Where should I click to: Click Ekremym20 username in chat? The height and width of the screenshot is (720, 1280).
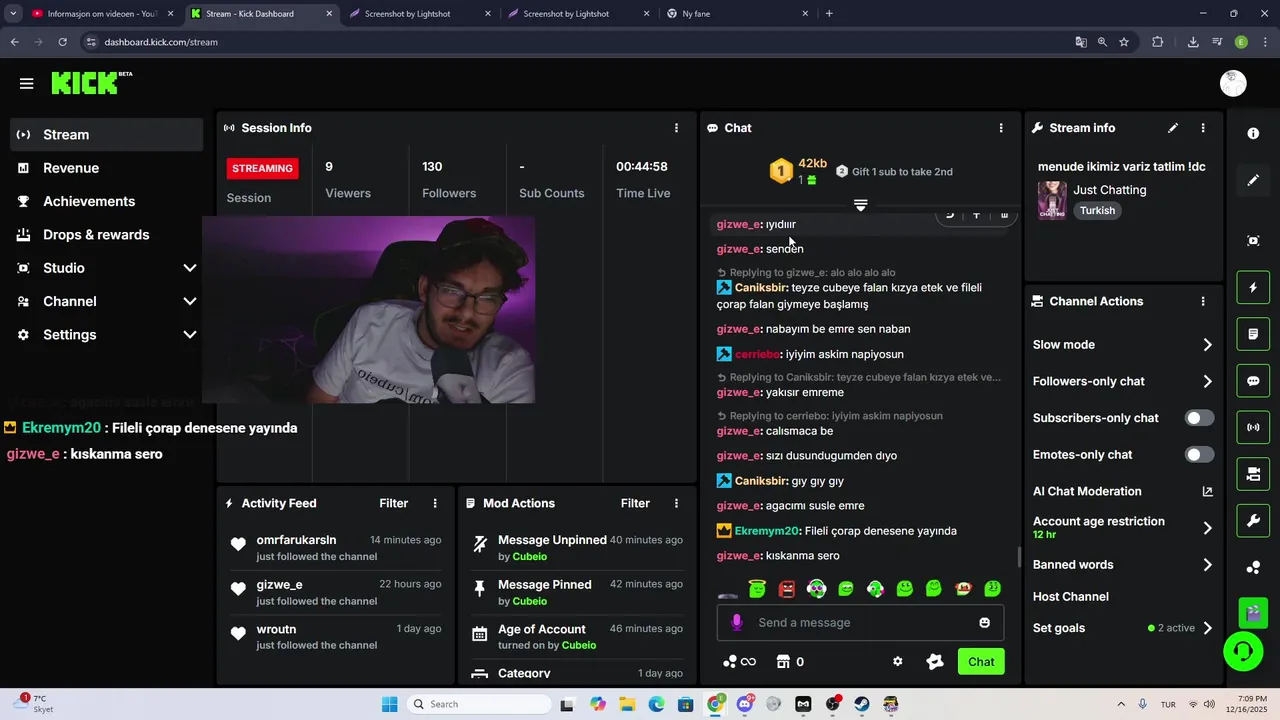[767, 531]
